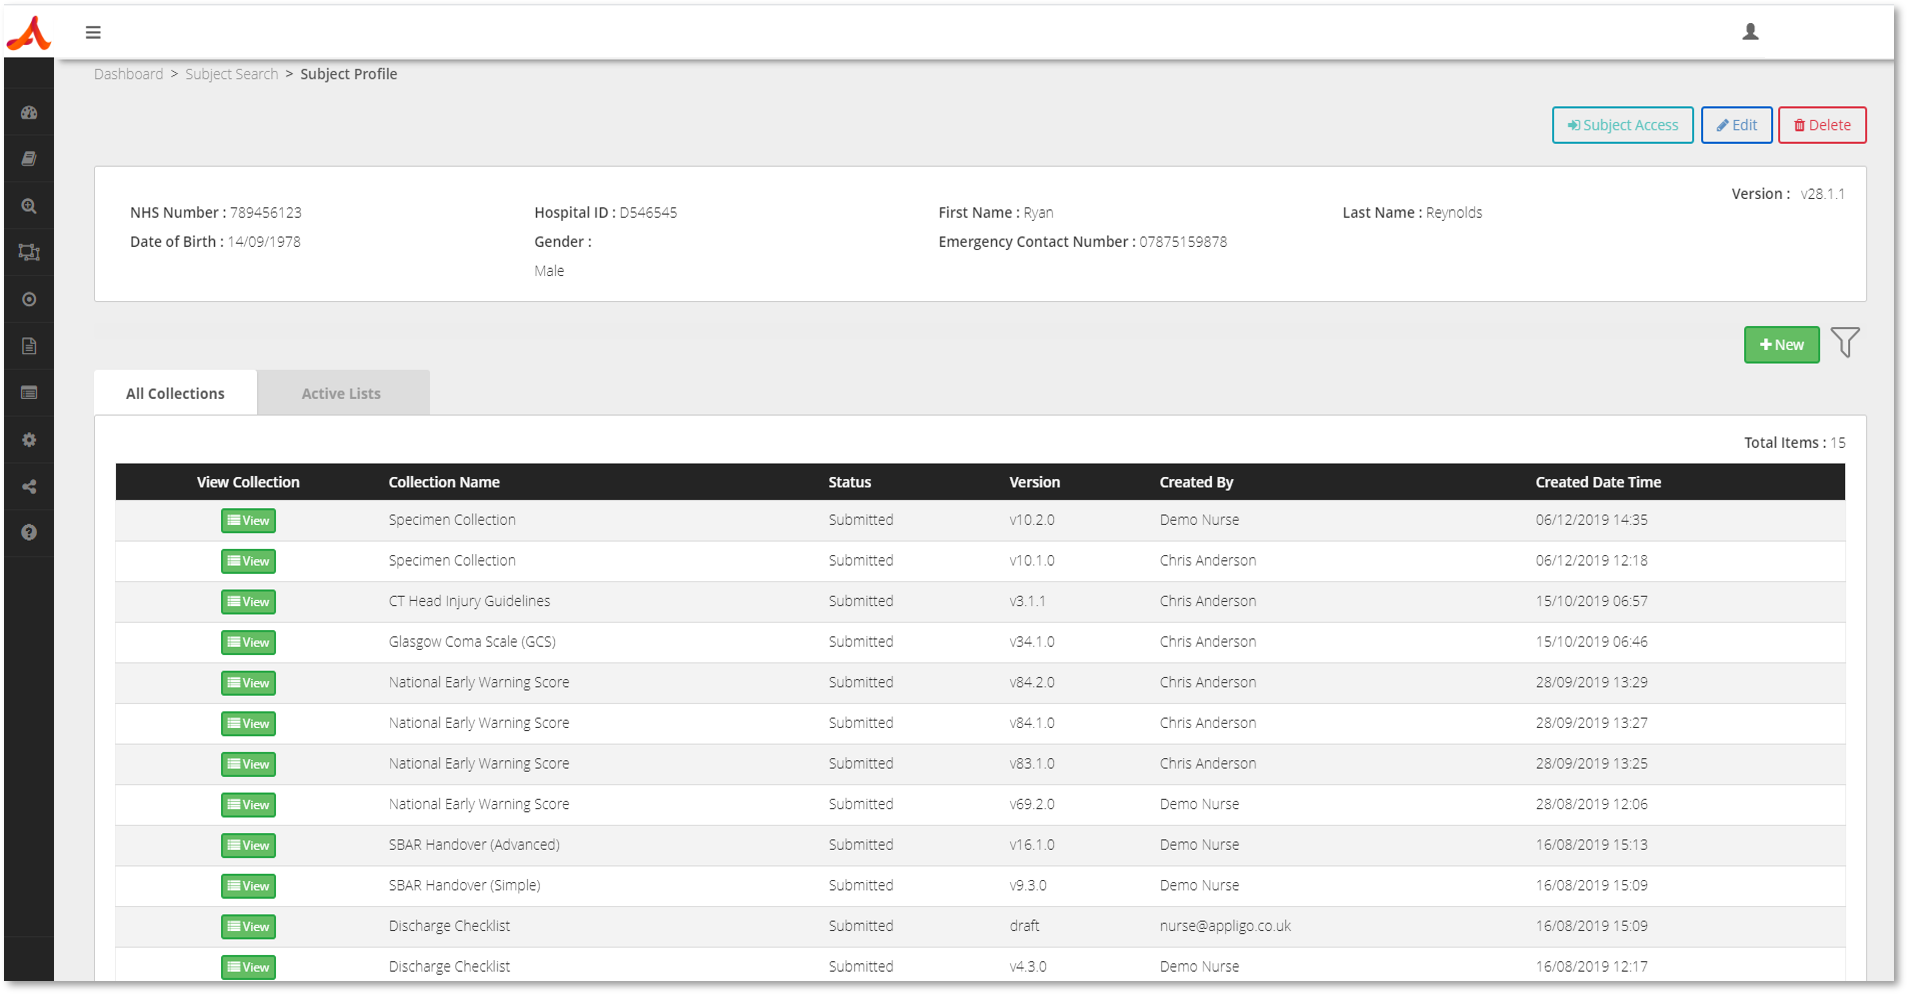View the CT Head Injury Guidelines collection
This screenshot has height=994, width=1907.
click(248, 602)
